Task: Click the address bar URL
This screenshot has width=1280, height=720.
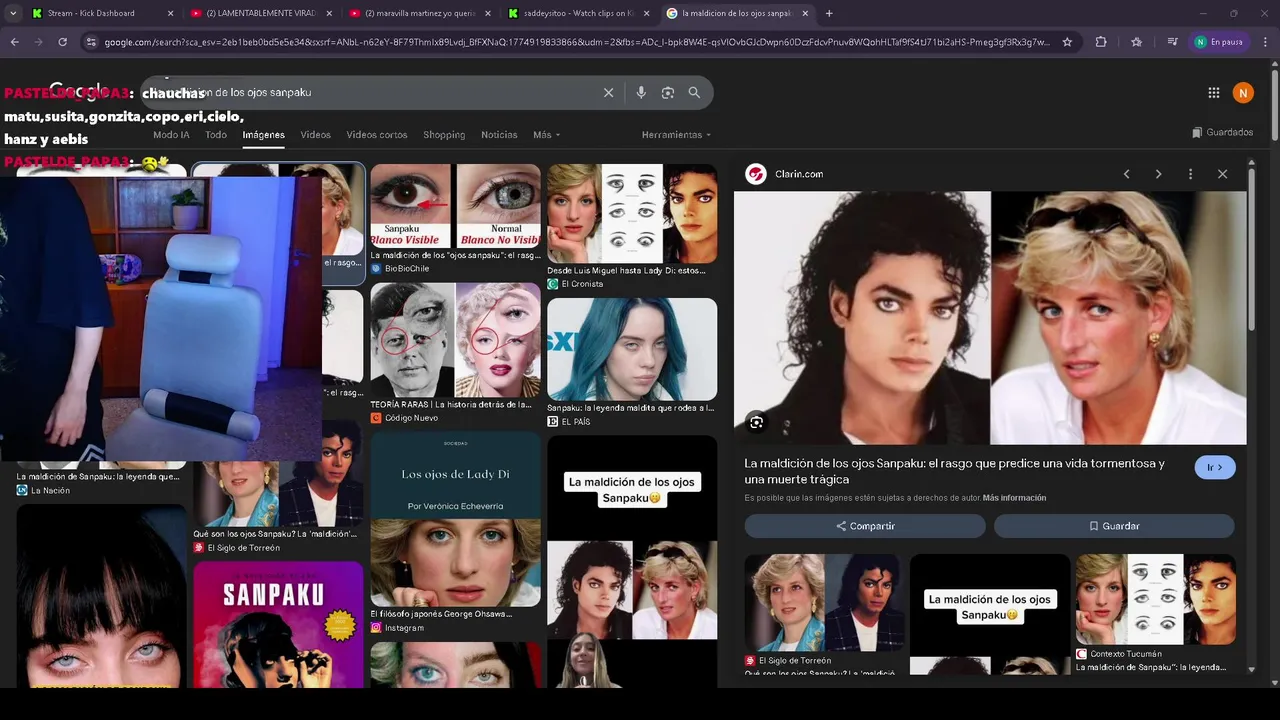Action: click(577, 42)
